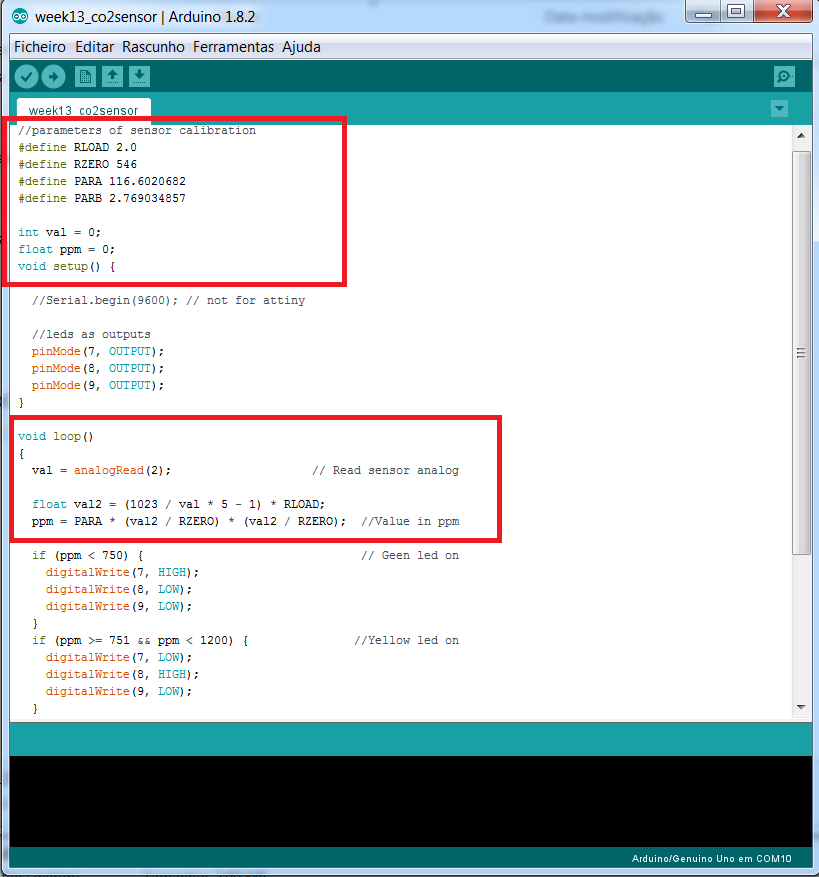The image size is (819, 877).
Task: Click the Arduino logo in title bar
Action: (x=20, y=17)
